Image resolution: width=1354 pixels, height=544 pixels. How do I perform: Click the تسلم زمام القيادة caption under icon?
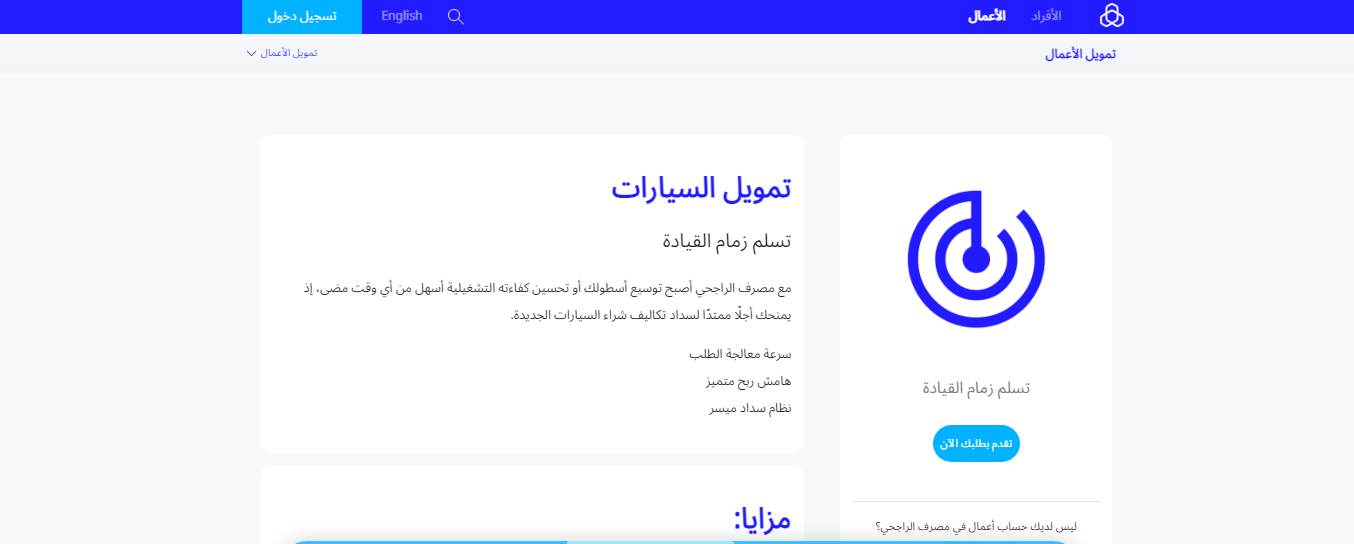point(976,388)
